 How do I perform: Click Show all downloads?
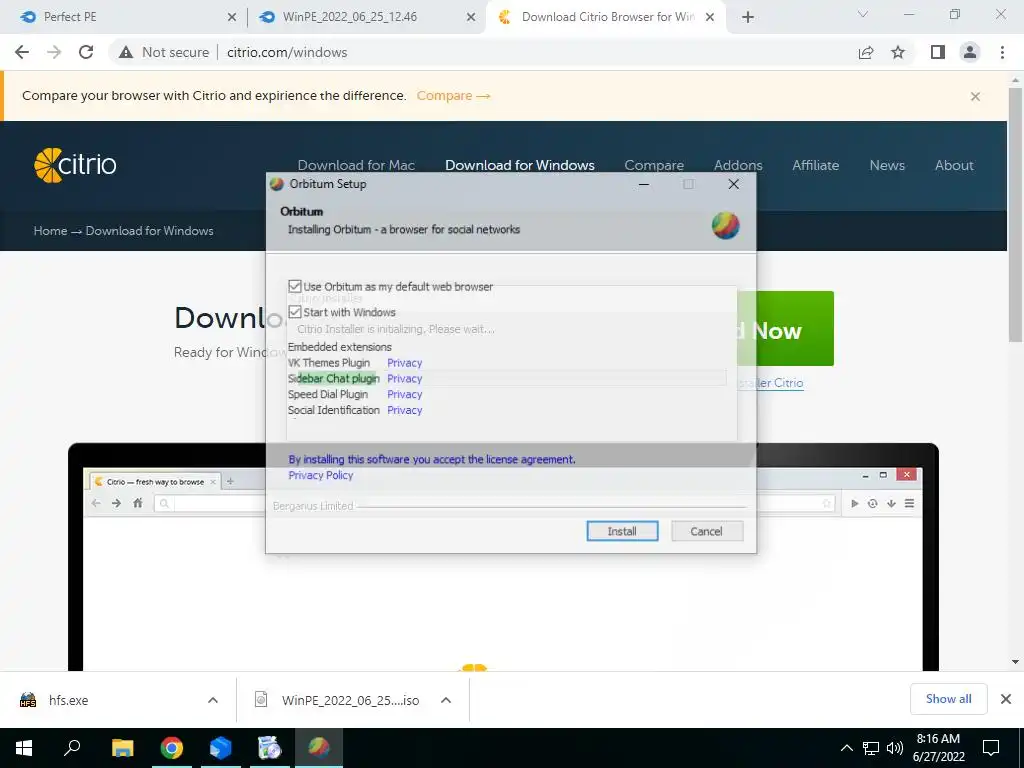coord(948,699)
